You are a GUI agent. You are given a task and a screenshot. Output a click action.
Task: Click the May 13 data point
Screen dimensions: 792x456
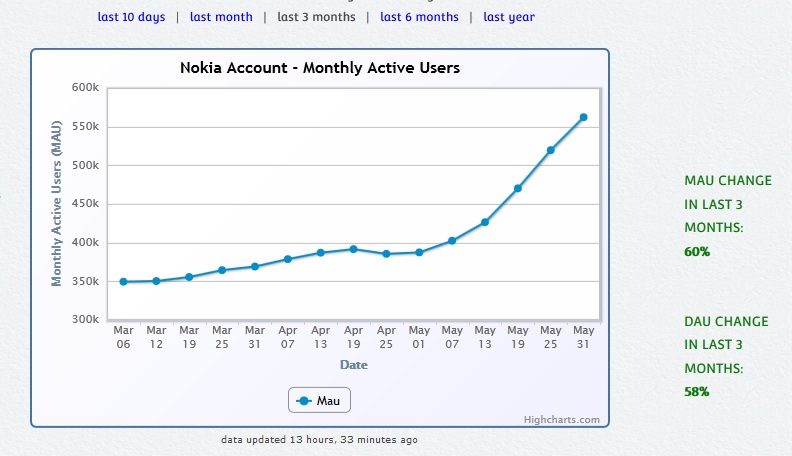485,222
